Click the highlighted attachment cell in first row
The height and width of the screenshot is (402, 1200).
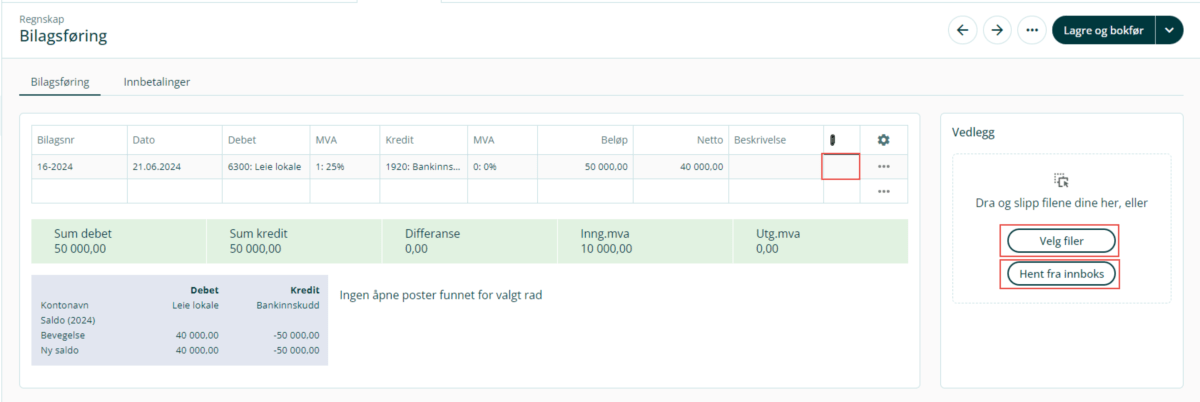[x=841, y=166]
